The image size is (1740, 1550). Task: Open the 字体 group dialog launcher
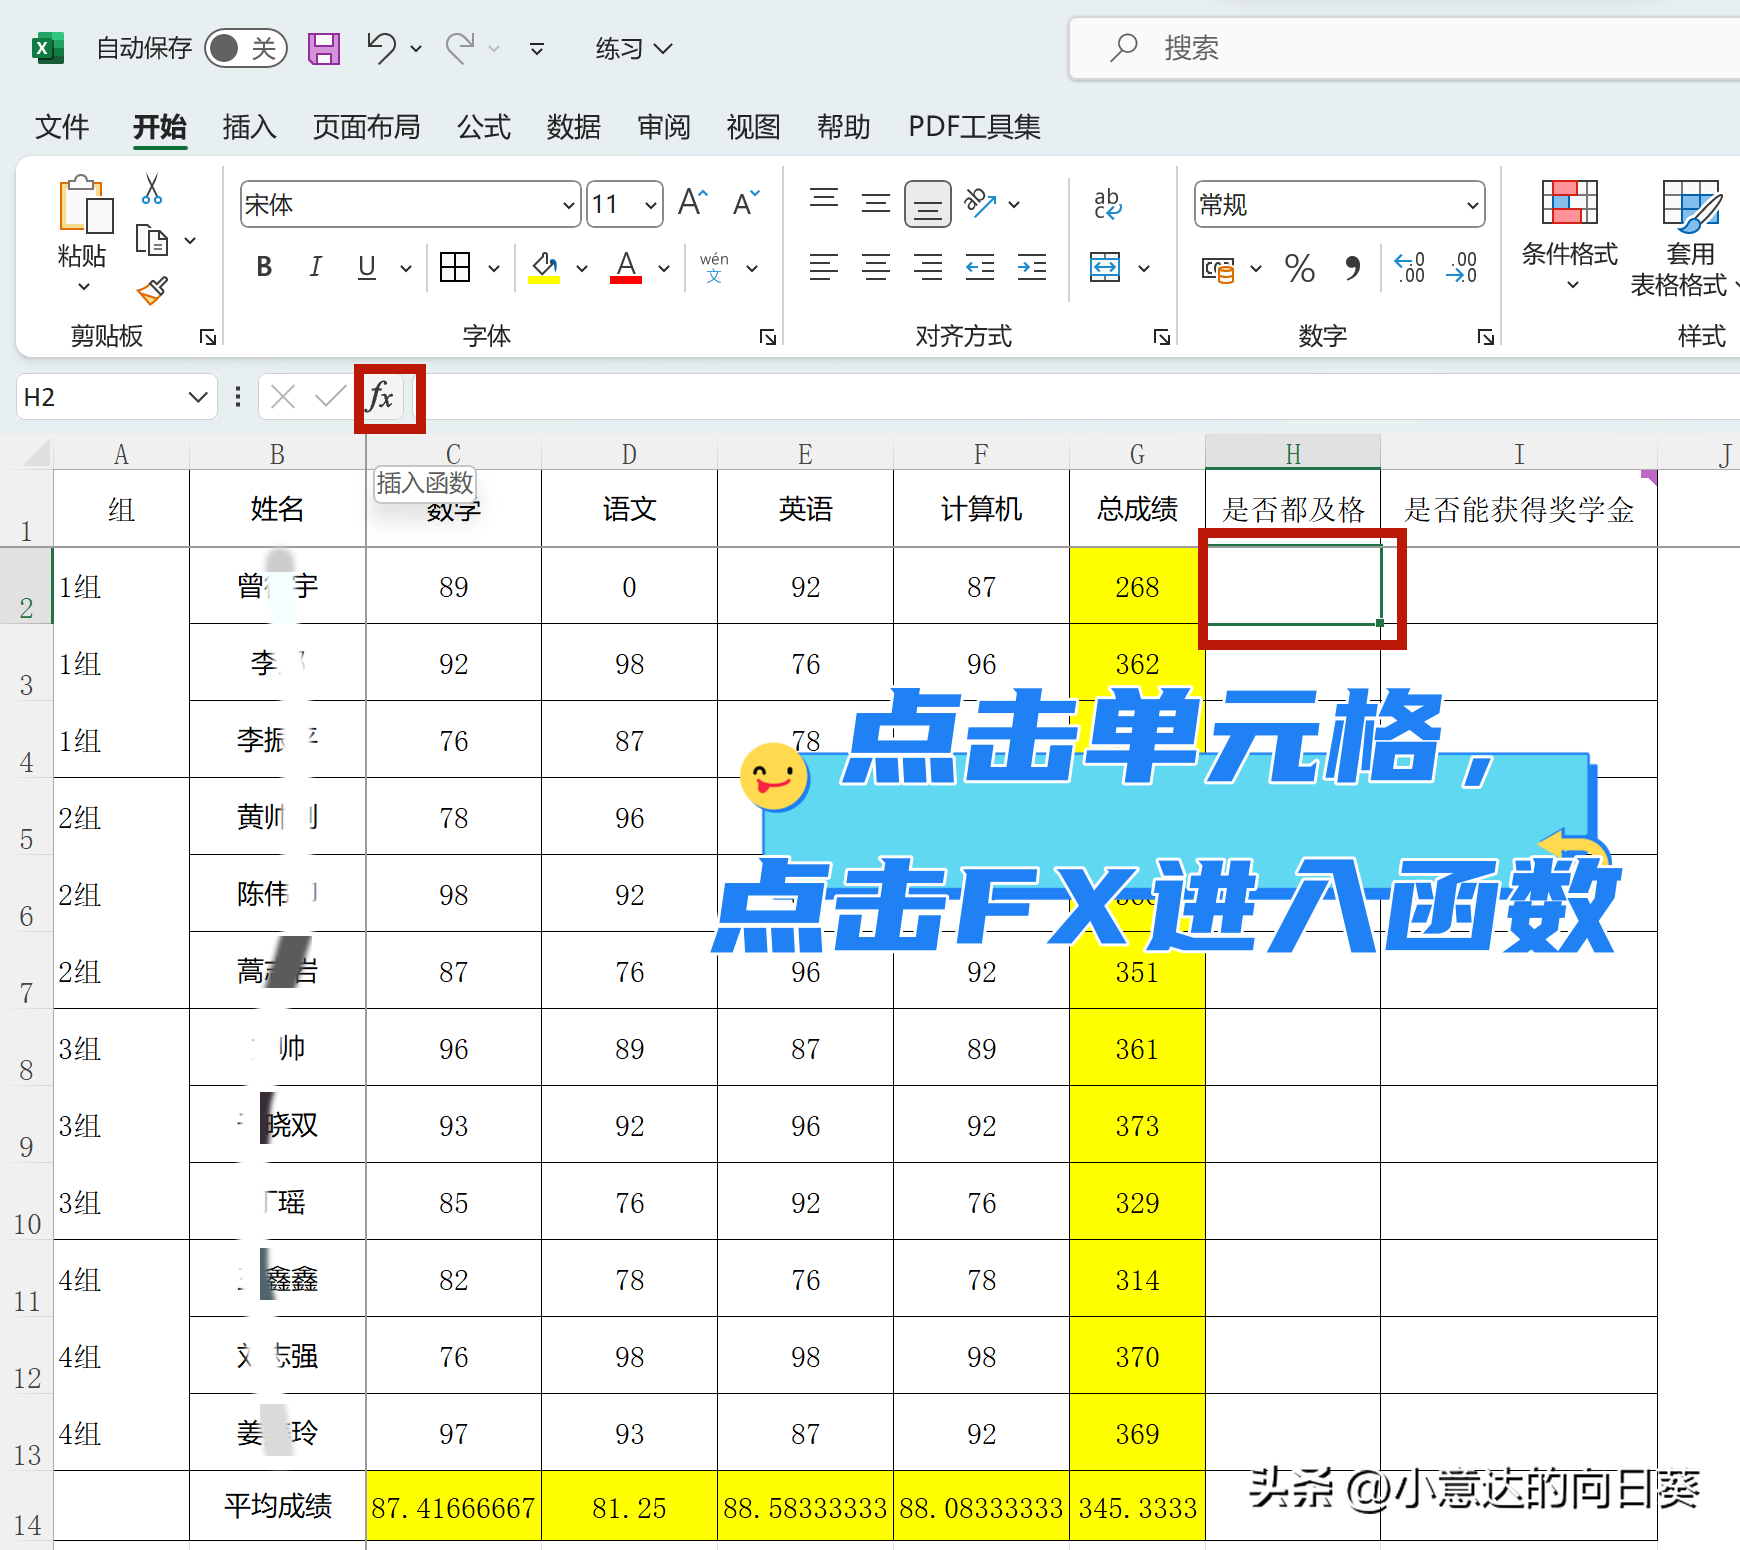(768, 337)
